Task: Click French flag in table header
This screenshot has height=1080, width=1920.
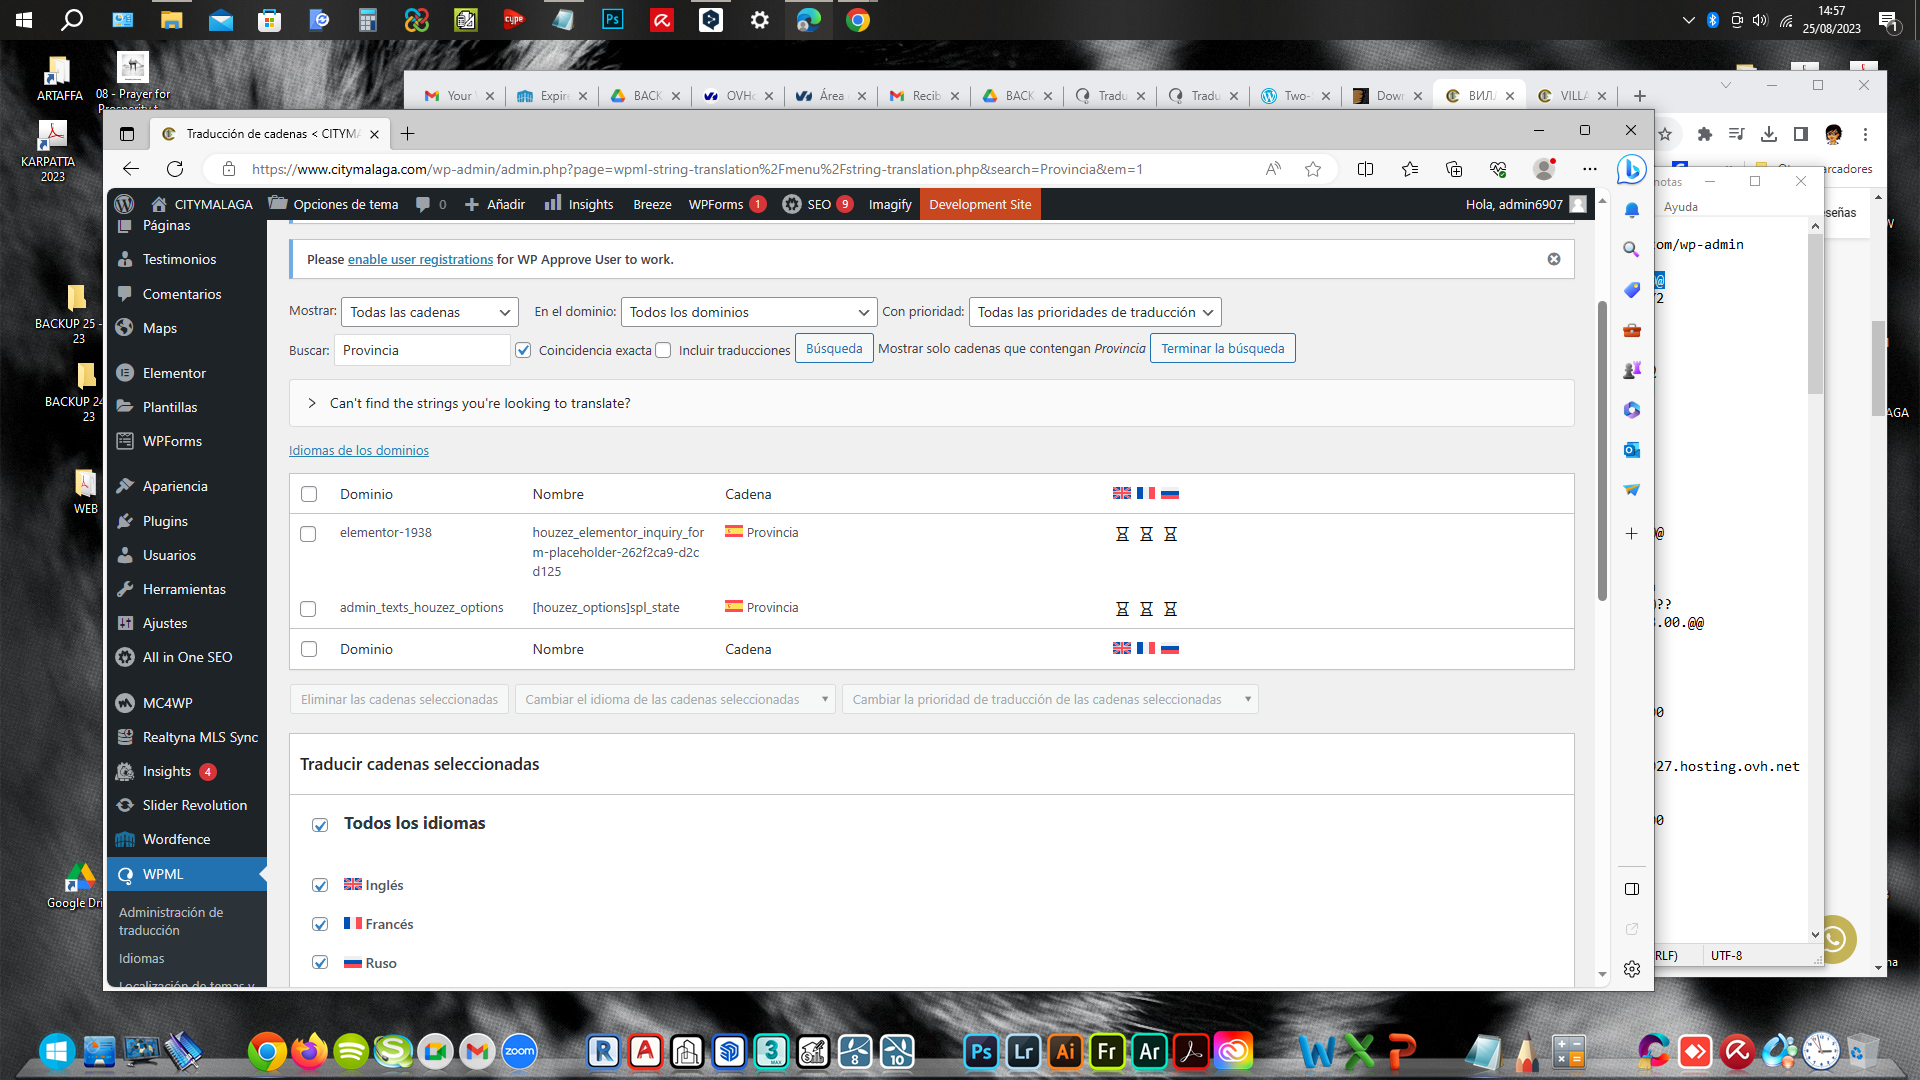Action: click(1146, 493)
